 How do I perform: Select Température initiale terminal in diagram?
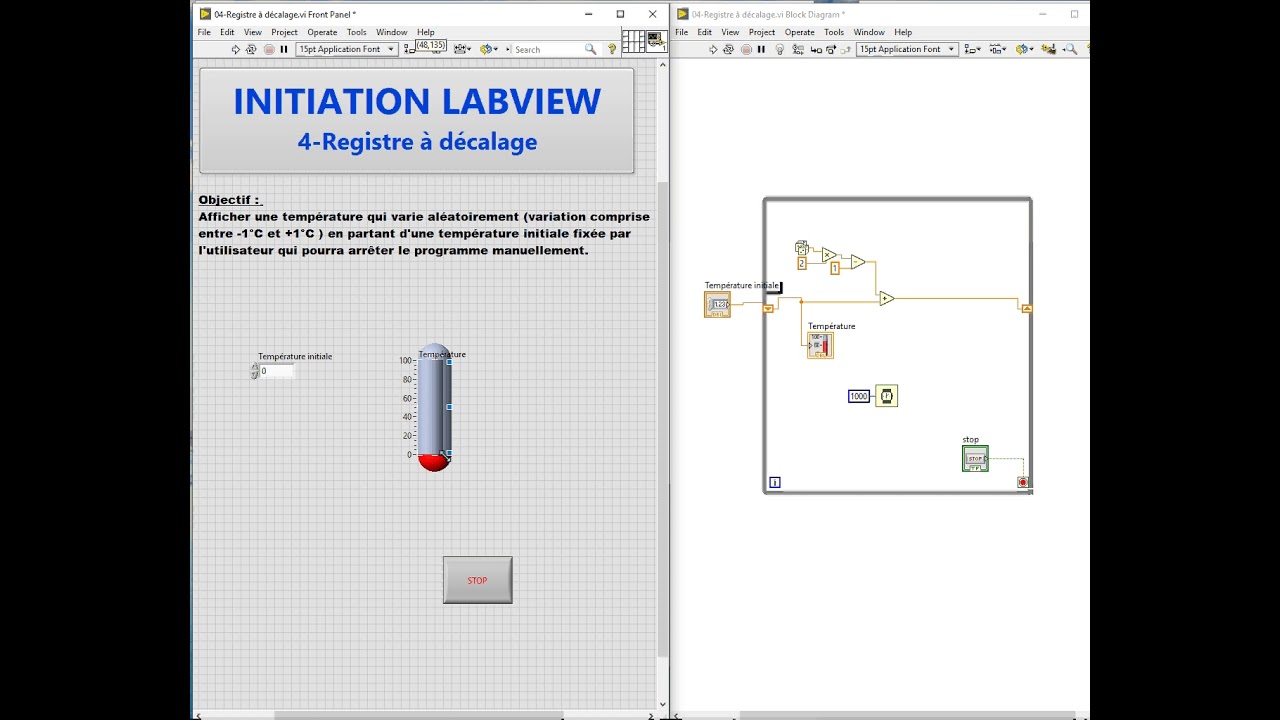[717, 305]
